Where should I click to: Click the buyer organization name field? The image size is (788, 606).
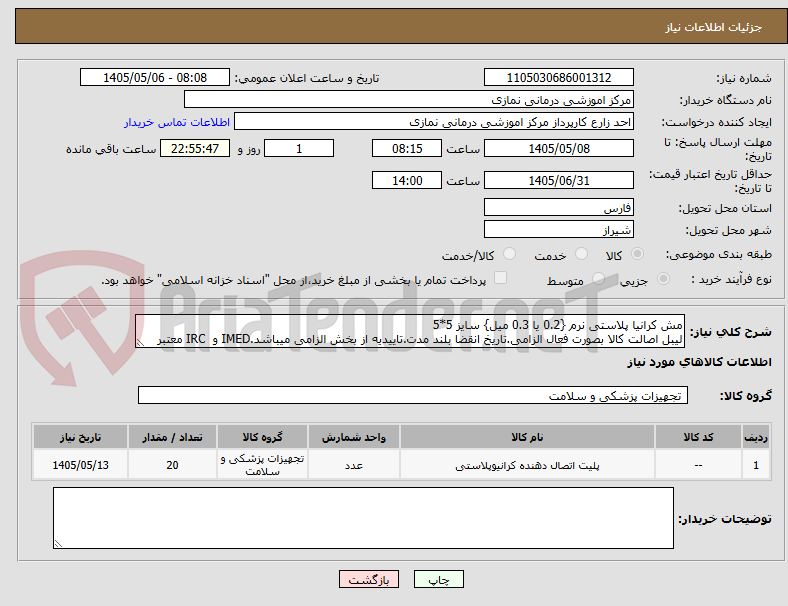pos(409,99)
